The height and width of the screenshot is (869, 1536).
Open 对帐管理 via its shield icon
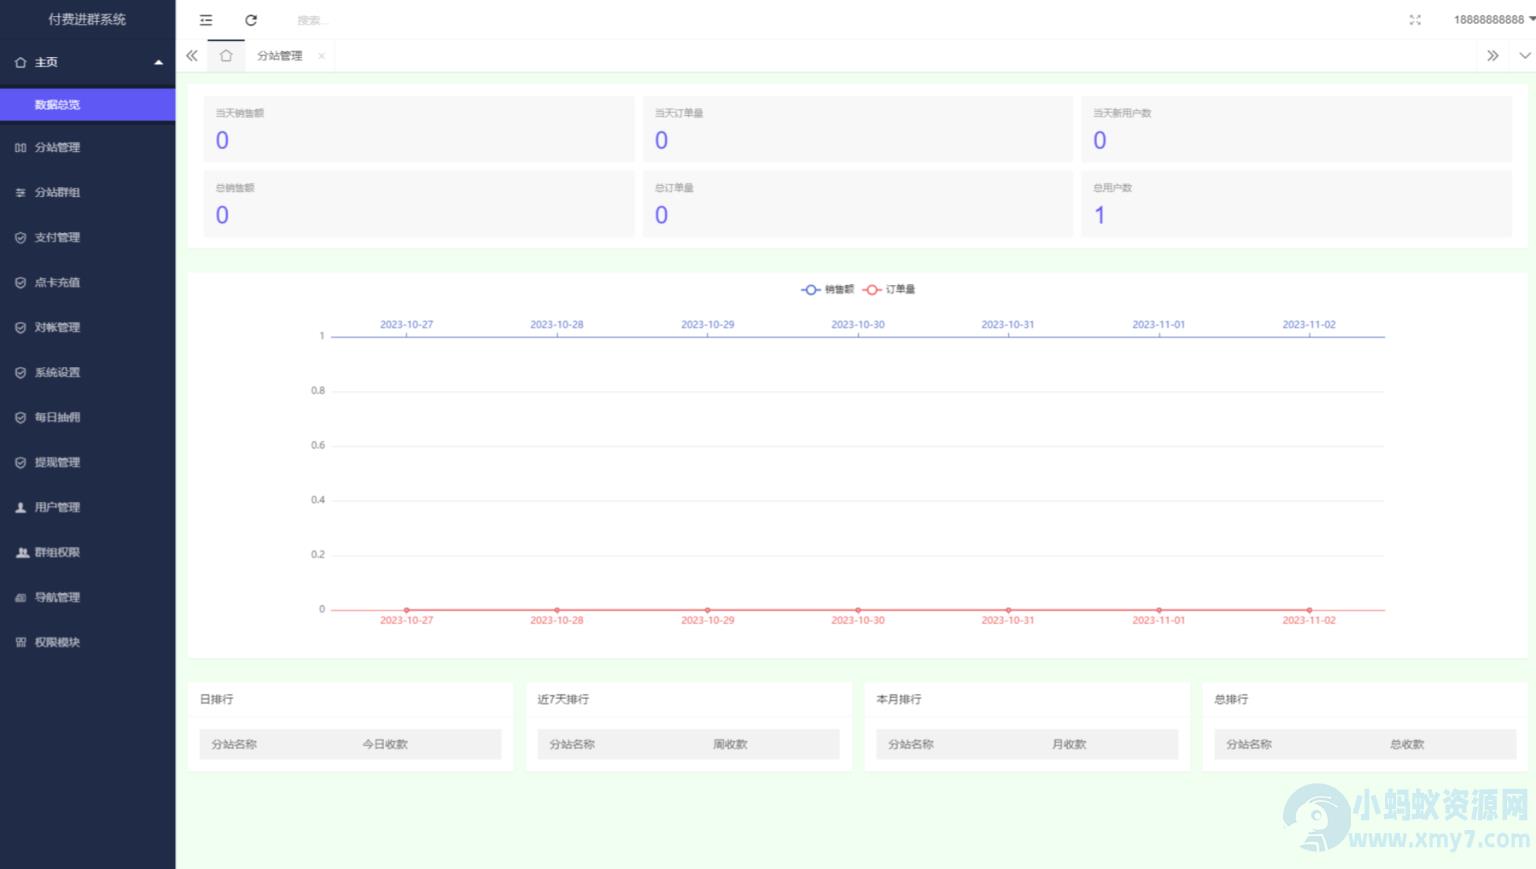point(20,328)
